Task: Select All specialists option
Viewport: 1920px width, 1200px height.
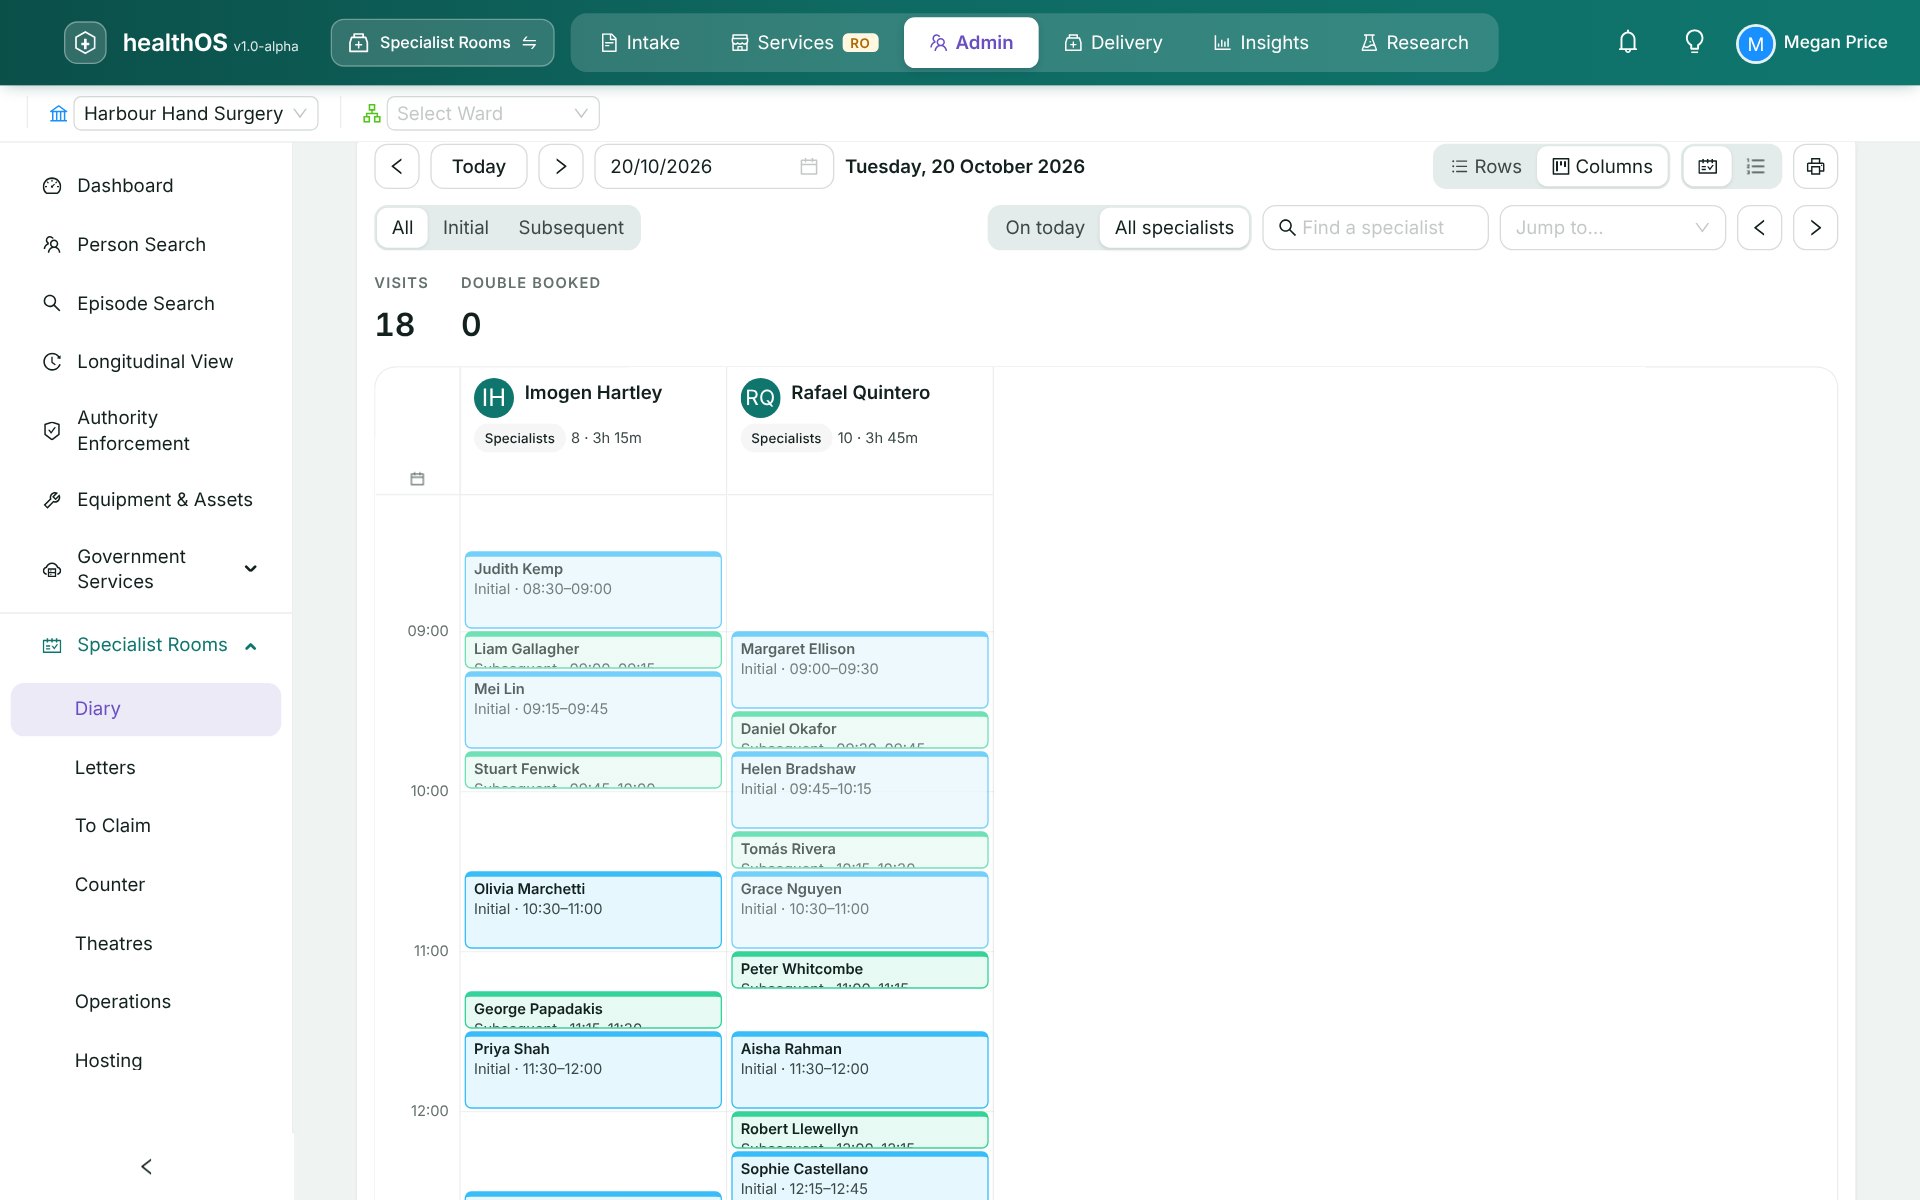Action: coord(1174,228)
